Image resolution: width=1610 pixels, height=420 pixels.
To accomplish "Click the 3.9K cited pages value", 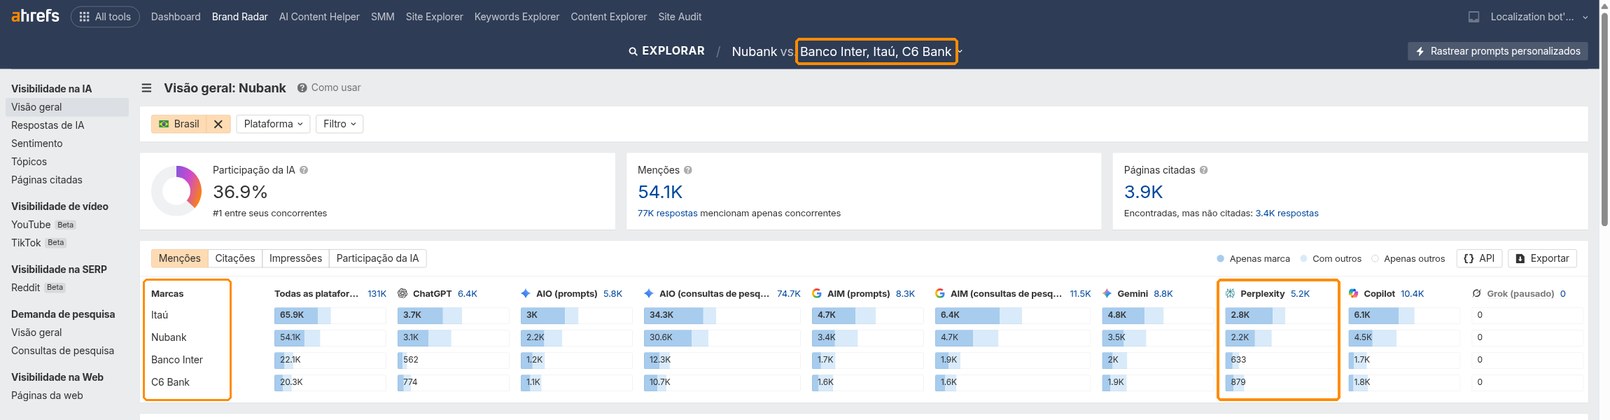I will coord(1143,192).
